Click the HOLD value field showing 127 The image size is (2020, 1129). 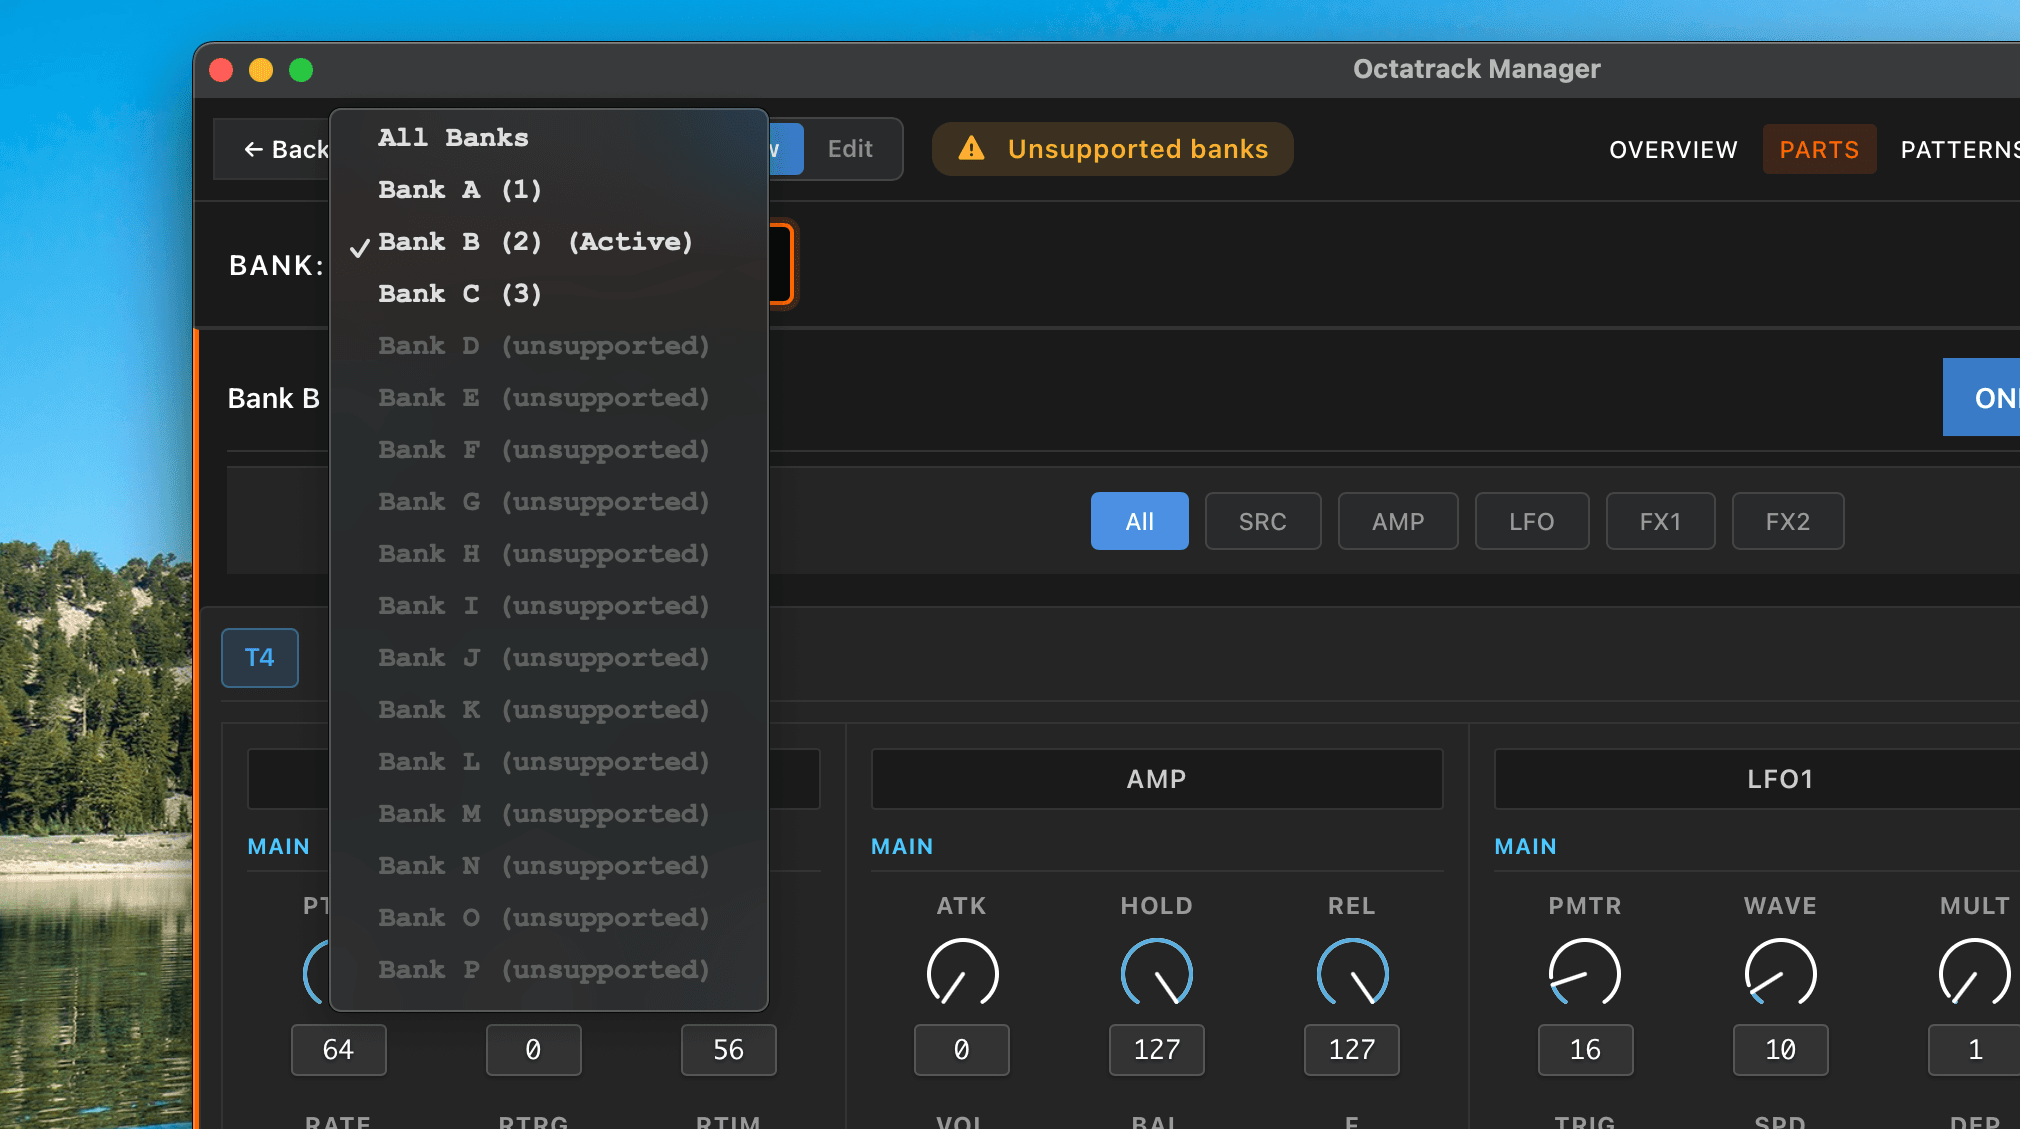click(1156, 1050)
